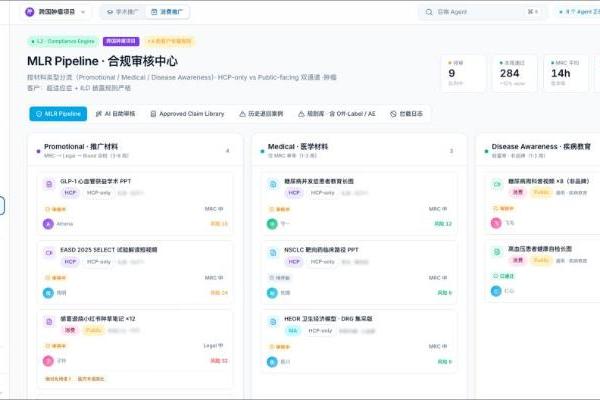Click the stat card showing 284
This screenshot has height=400, width=600.
(x=515, y=73)
